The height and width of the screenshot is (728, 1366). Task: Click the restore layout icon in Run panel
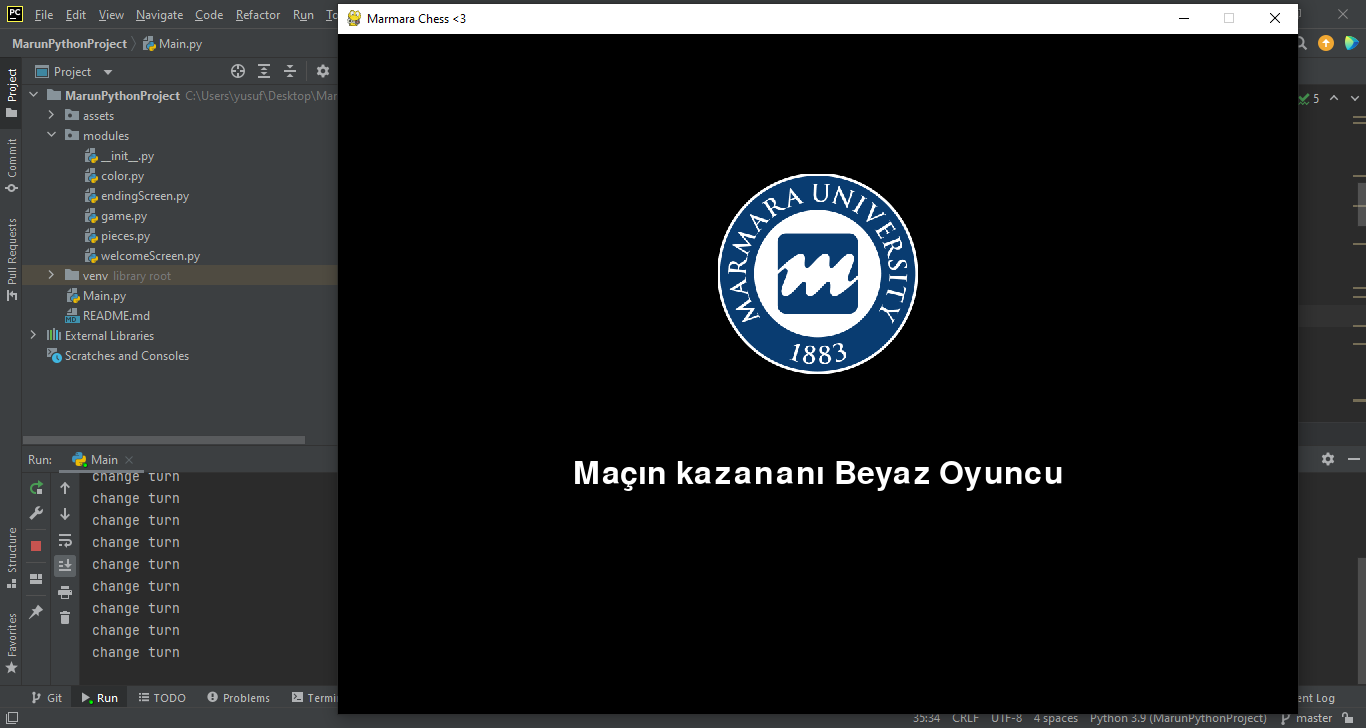click(36, 579)
